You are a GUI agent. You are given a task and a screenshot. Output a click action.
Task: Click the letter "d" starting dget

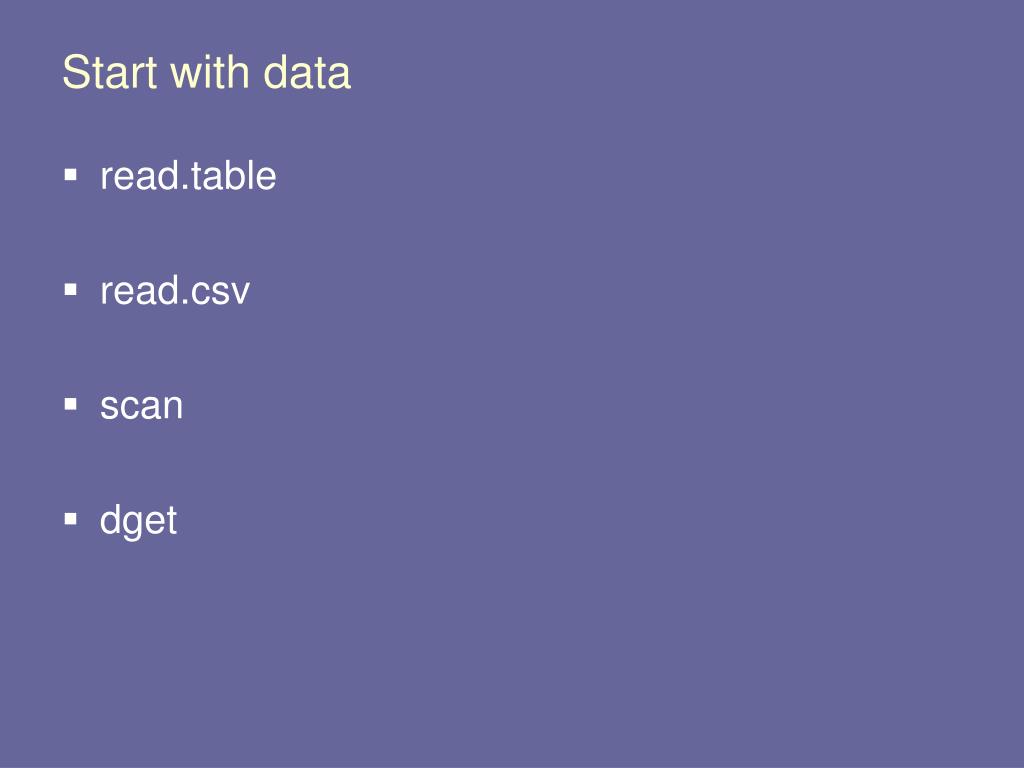tap(109, 520)
